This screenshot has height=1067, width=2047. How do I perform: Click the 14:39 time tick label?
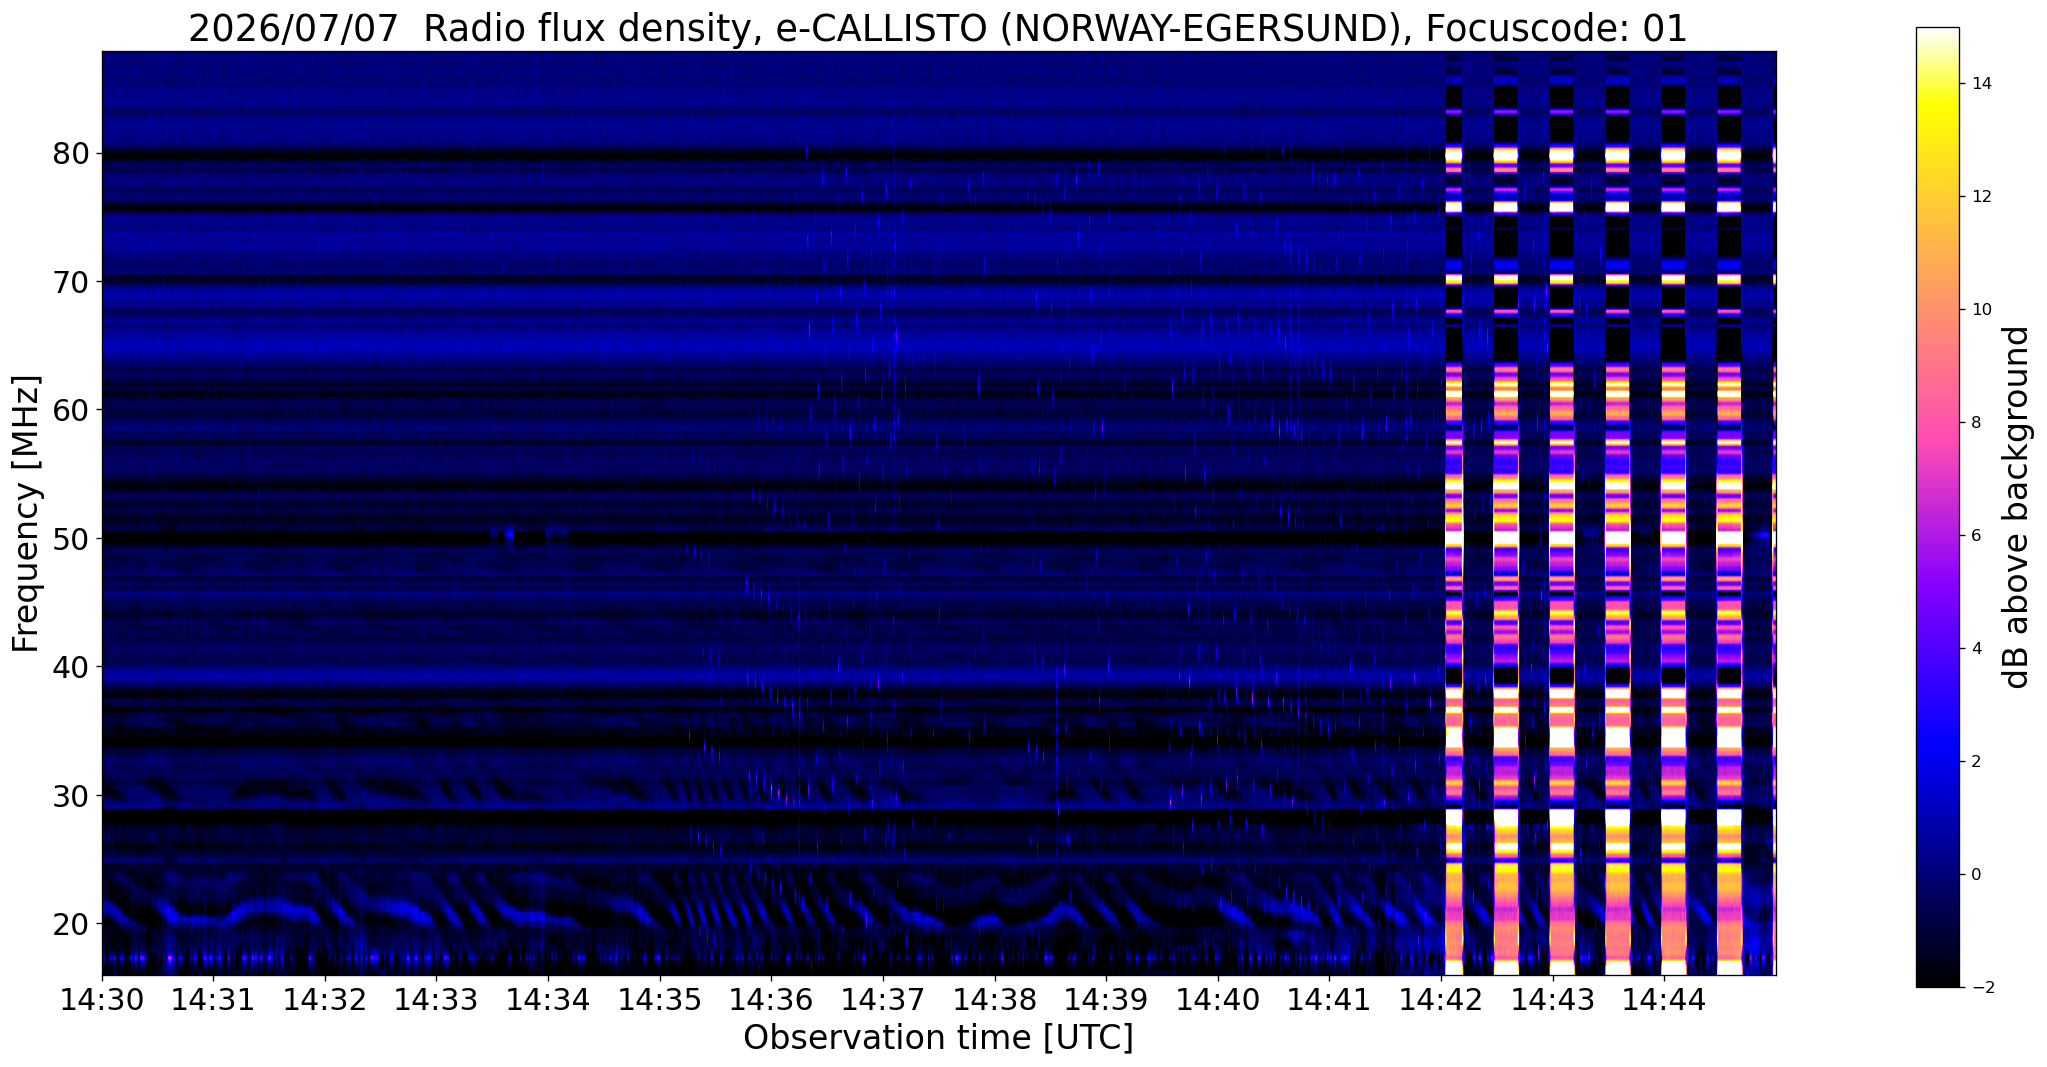[1106, 998]
